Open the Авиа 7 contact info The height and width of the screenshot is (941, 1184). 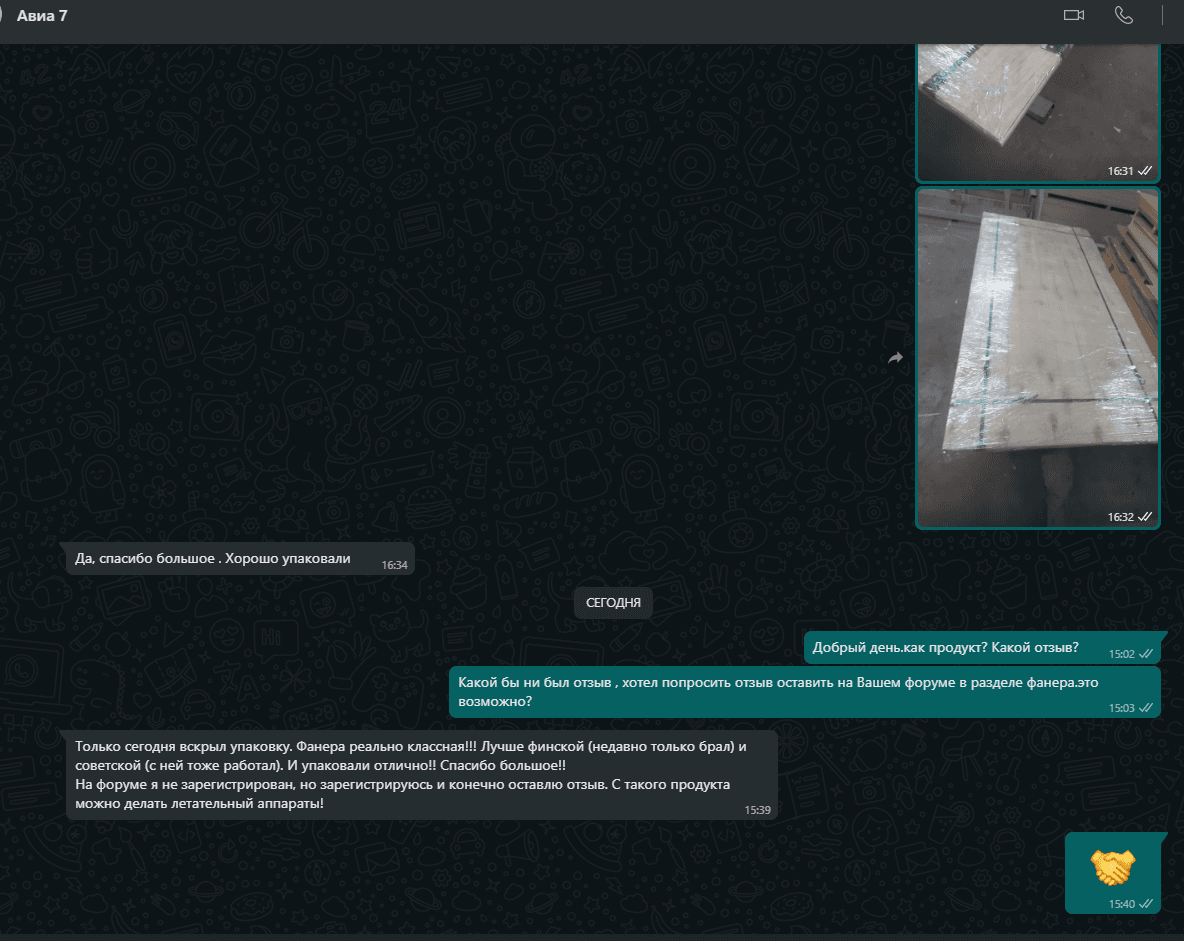click(43, 15)
